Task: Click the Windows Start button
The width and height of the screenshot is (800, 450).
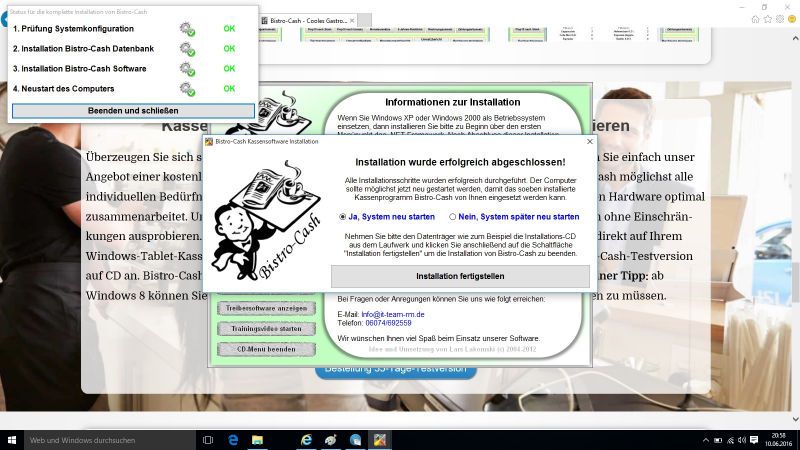Action: click(13, 439)
